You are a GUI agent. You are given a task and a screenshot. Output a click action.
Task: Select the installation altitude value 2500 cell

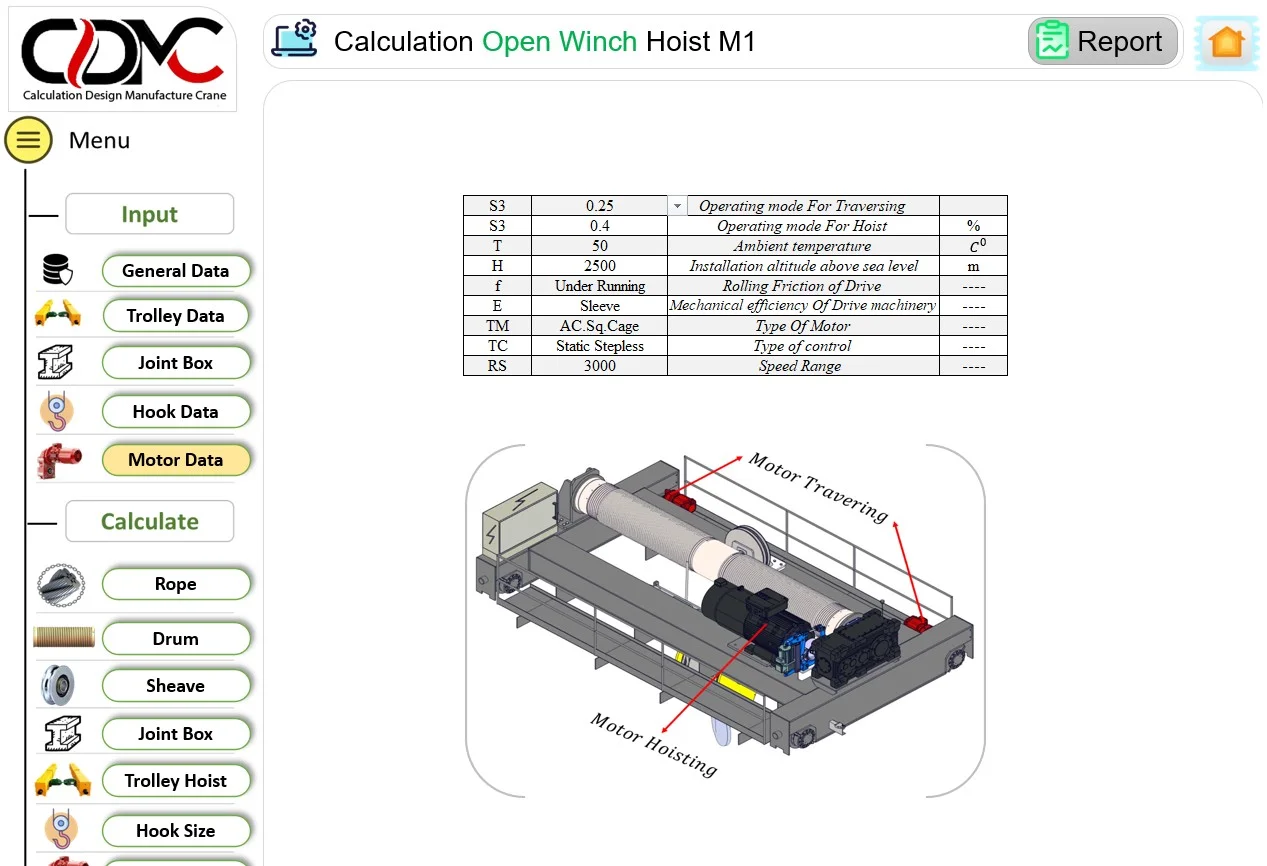tap(600, 266)
